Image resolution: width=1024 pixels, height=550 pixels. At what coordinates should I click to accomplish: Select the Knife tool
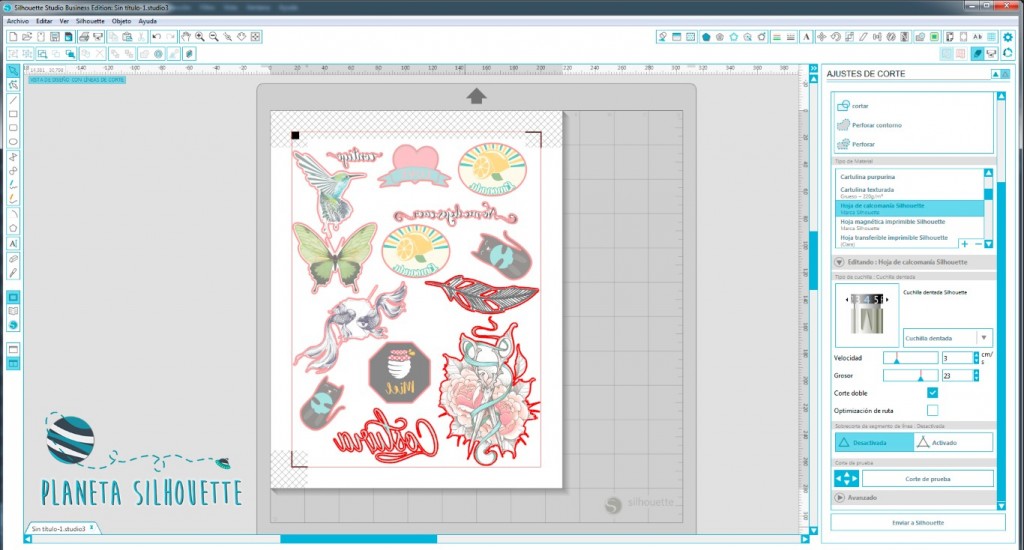tap(13, 273)
